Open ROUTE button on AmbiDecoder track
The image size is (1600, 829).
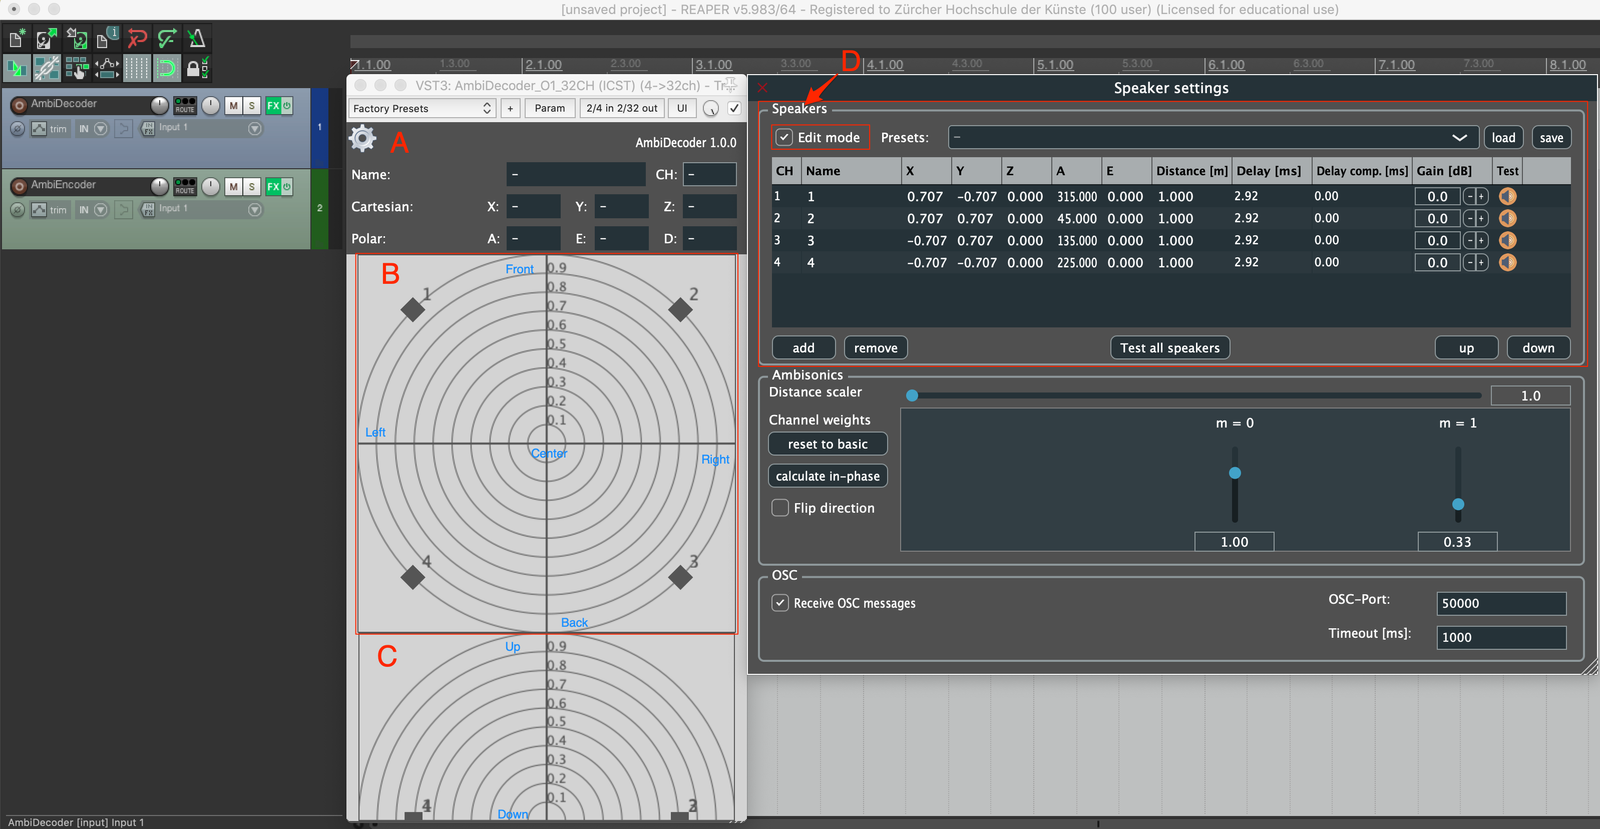(x=185, y=105)
